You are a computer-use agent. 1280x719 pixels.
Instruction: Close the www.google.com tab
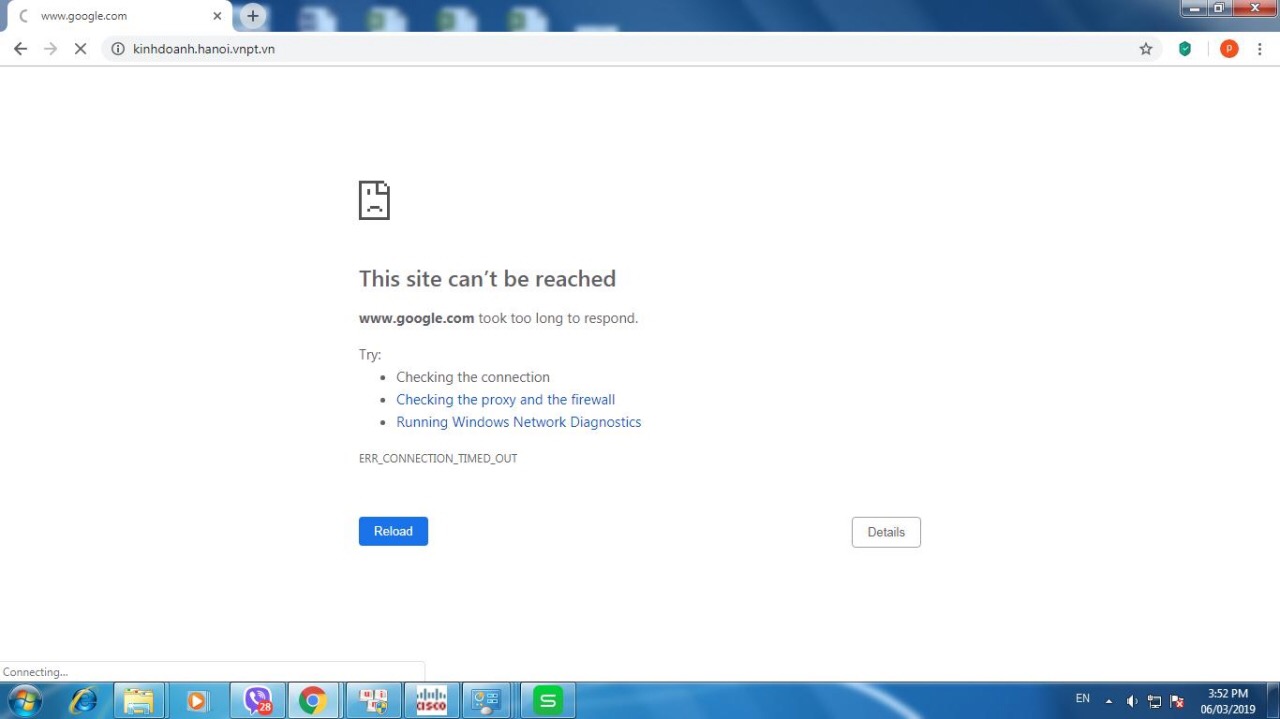point(217,16)
